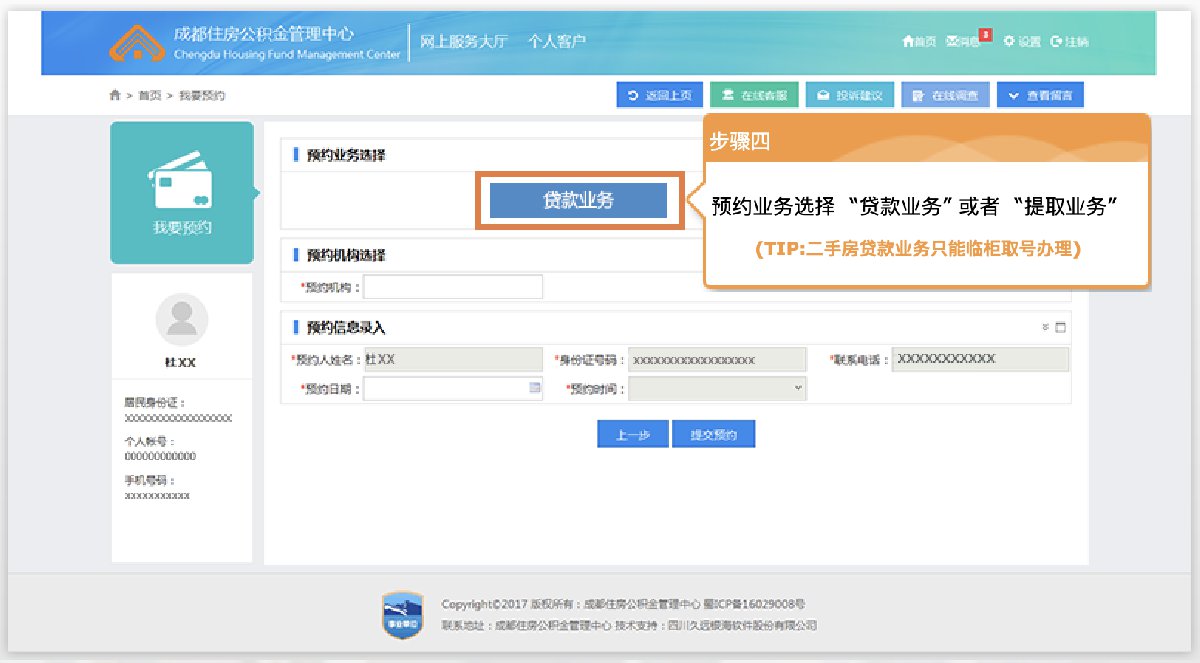1200x663 pixels.
Task: Maximize the 预约信息录入 panel using square icon
Action: [1061, 327]
